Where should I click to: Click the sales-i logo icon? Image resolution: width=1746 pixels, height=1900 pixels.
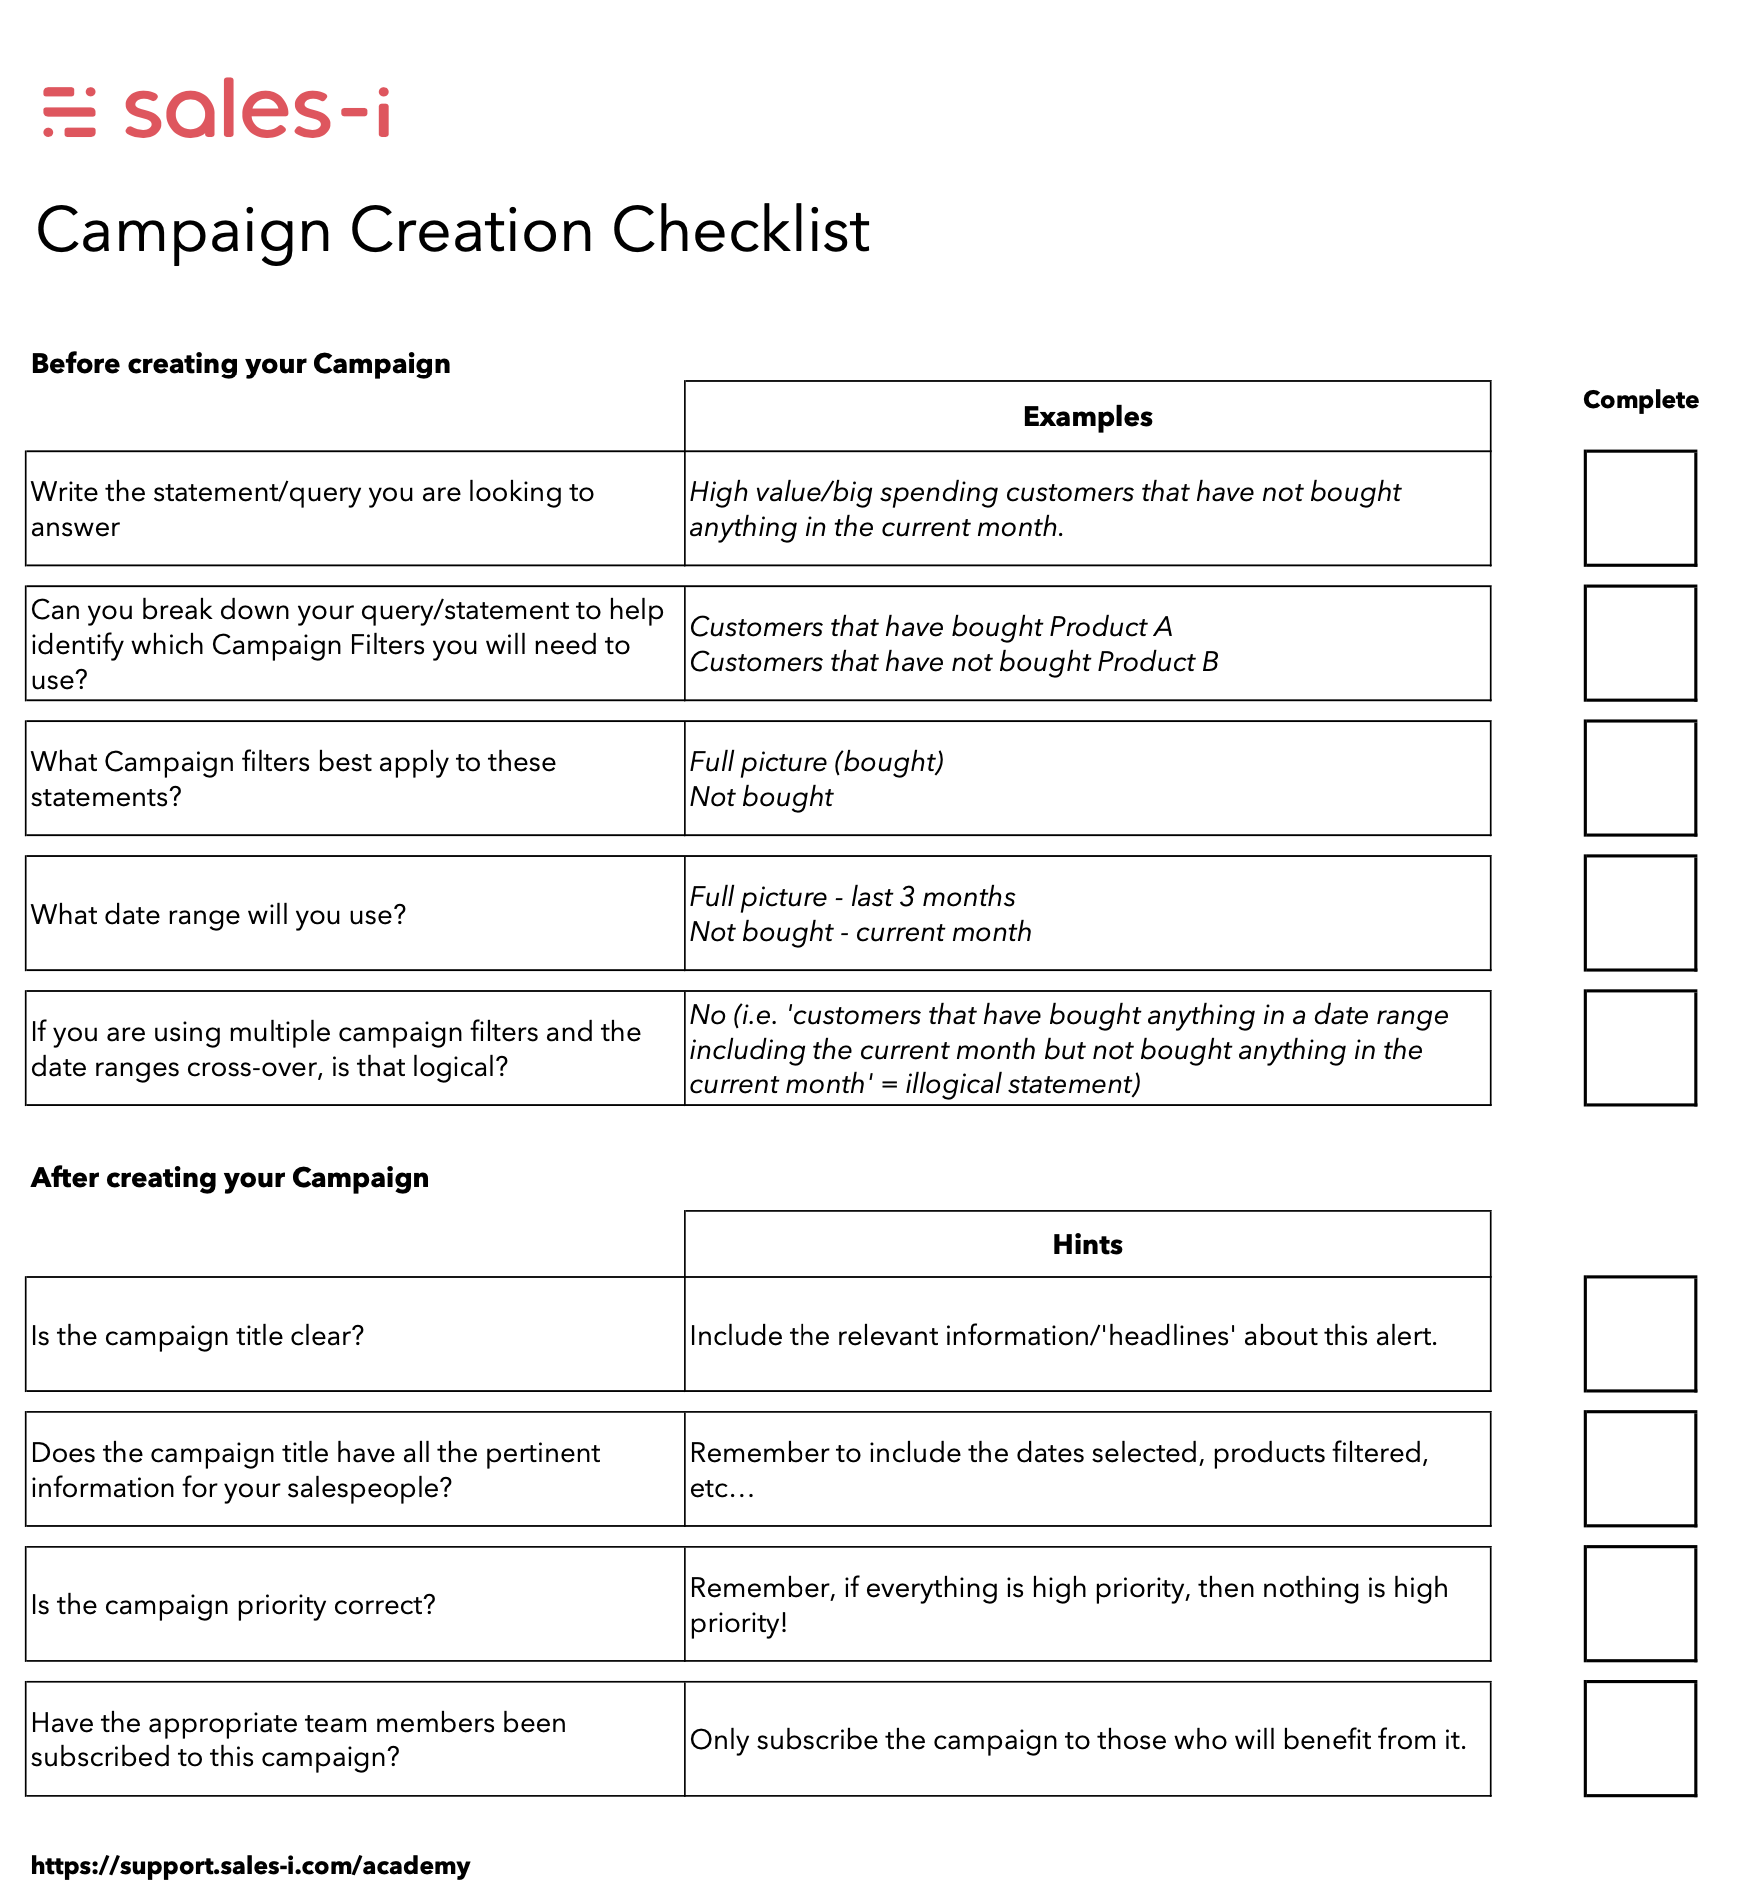tap(69, 112)
